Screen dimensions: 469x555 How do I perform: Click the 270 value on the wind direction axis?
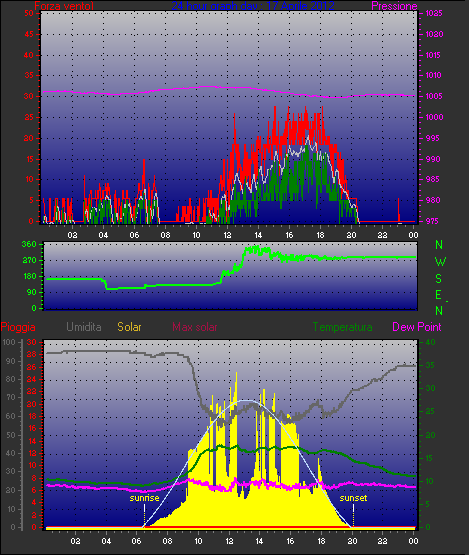[29, 261]
